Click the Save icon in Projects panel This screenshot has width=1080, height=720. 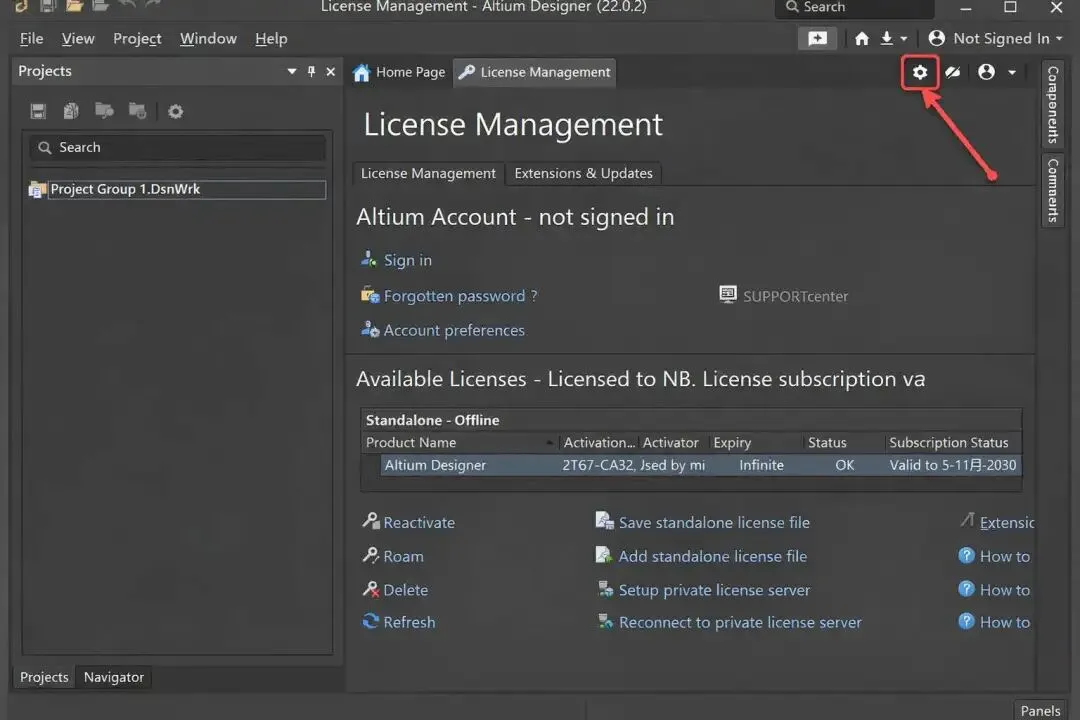point(38,111)
